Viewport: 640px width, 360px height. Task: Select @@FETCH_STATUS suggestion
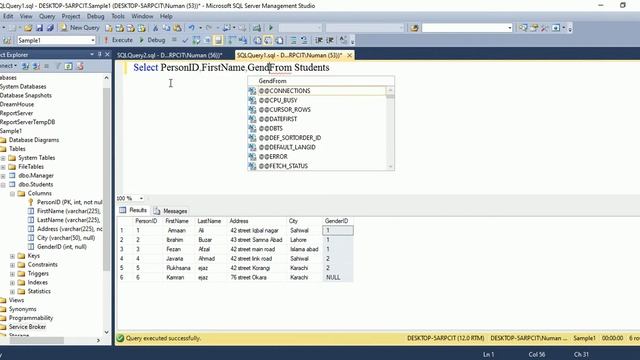tap(317, 166)
